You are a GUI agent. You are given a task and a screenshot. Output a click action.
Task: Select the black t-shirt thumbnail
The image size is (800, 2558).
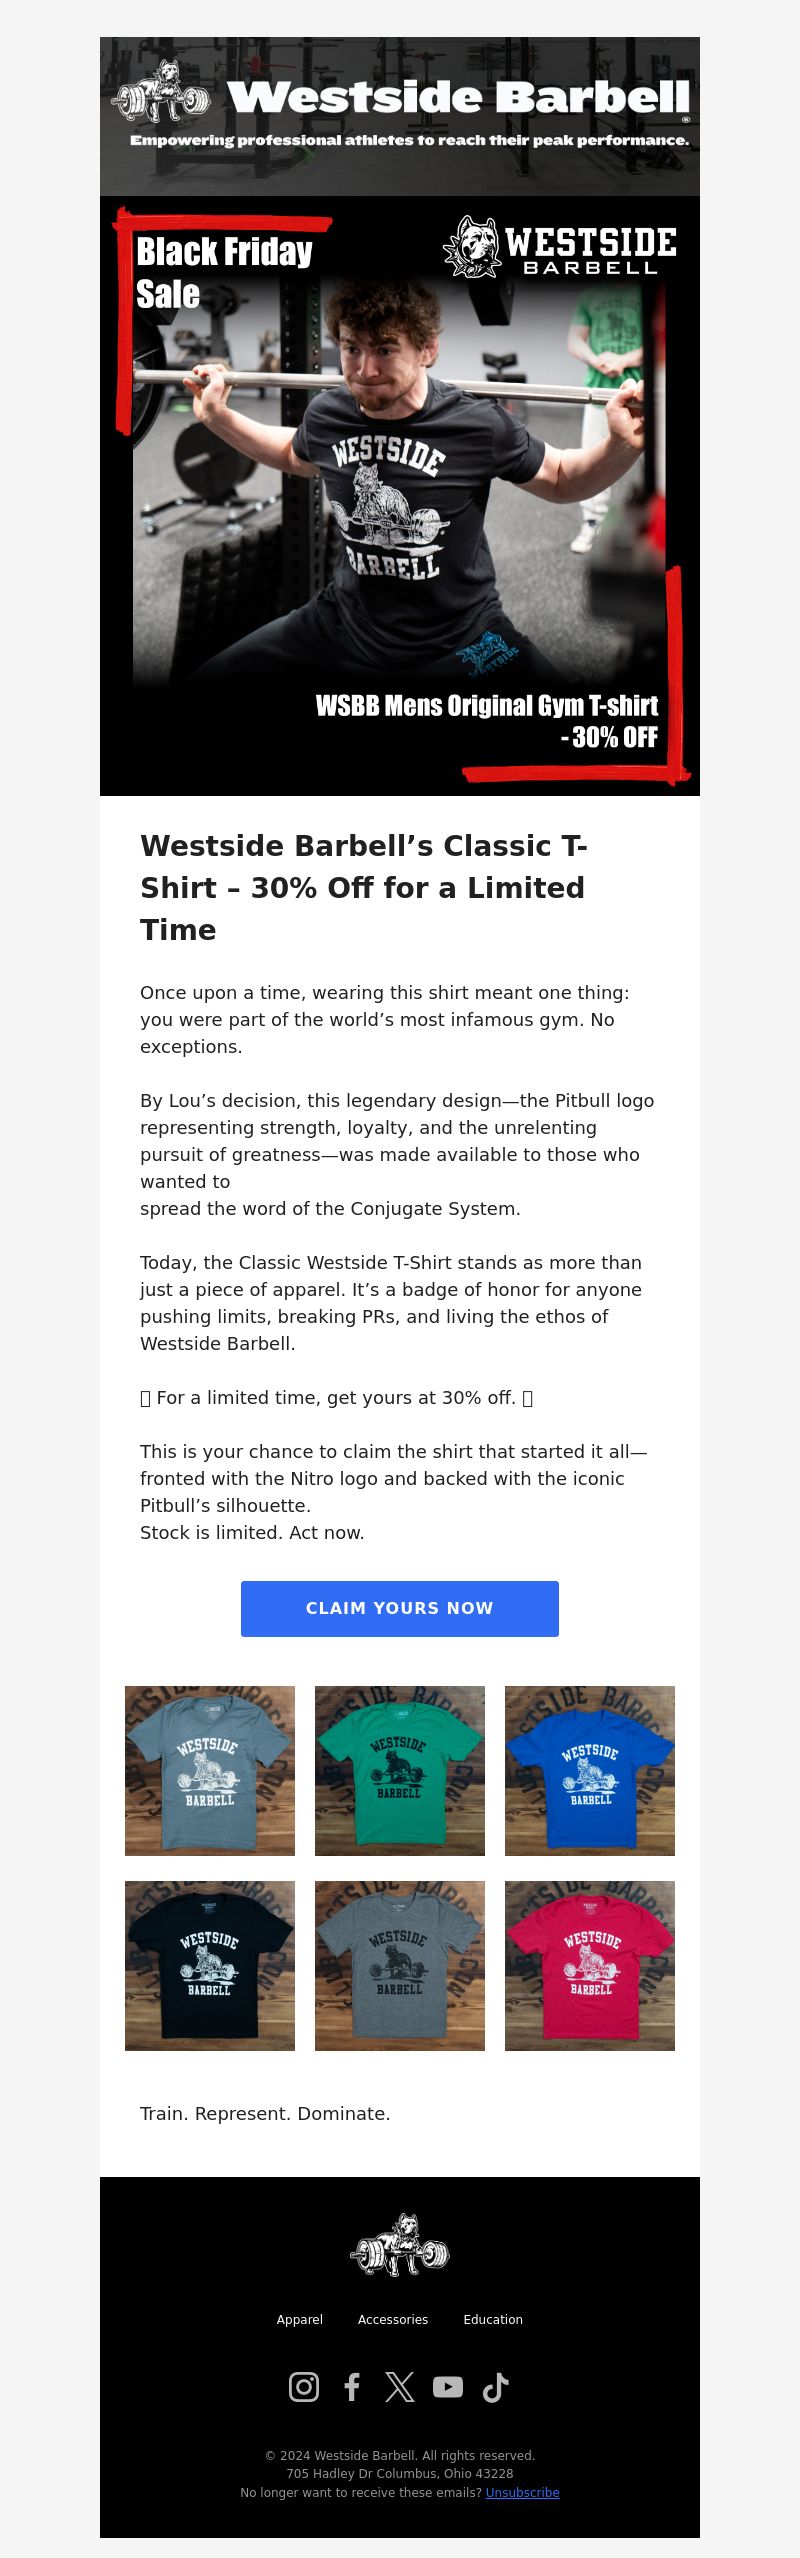(210, 1965)
